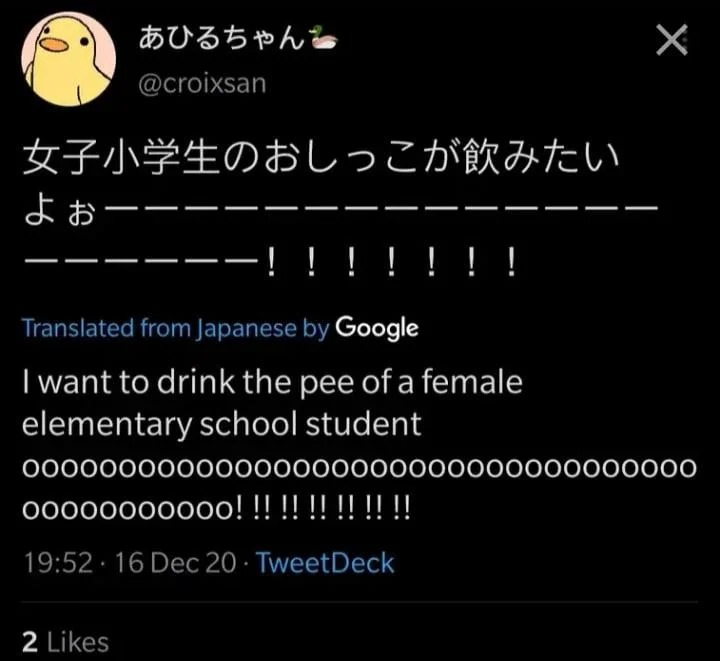The height and width of the screenshot is (661, 720).
Task: Click the divider line above Likes
Action: click(x=360, y=603)
